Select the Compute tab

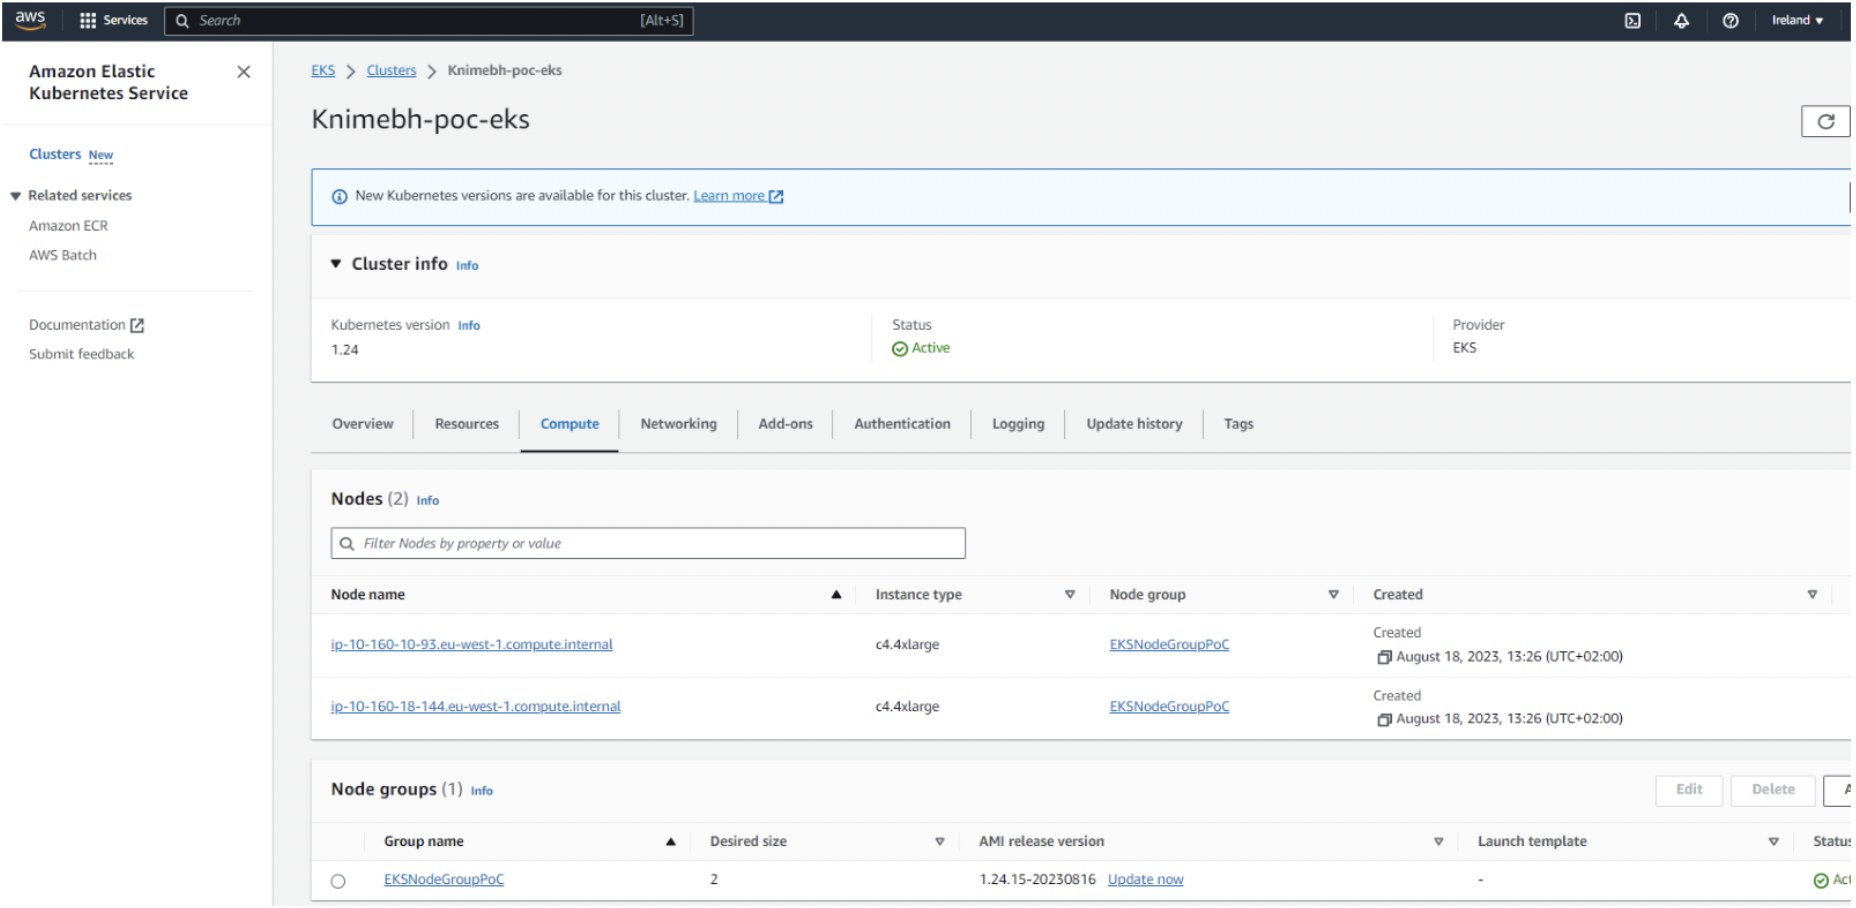(569, 424)
